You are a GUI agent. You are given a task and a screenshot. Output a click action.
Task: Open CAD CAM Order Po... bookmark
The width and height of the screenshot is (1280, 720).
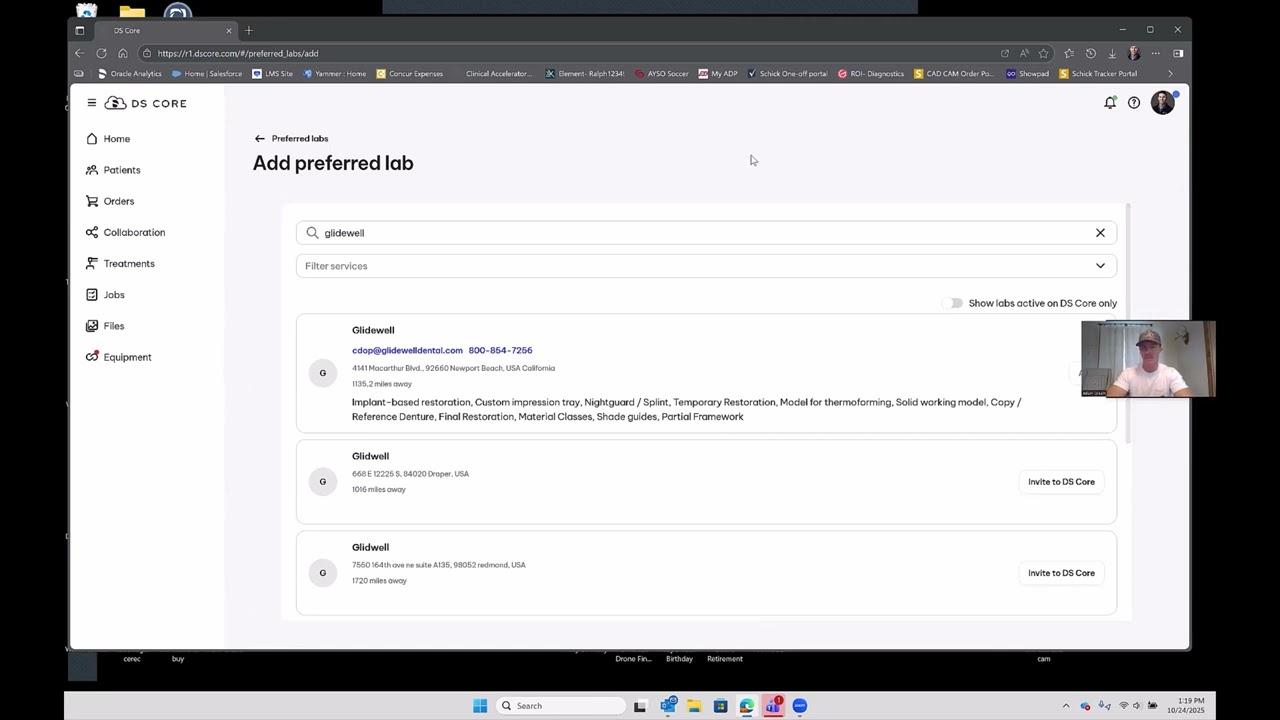[954, 73]
